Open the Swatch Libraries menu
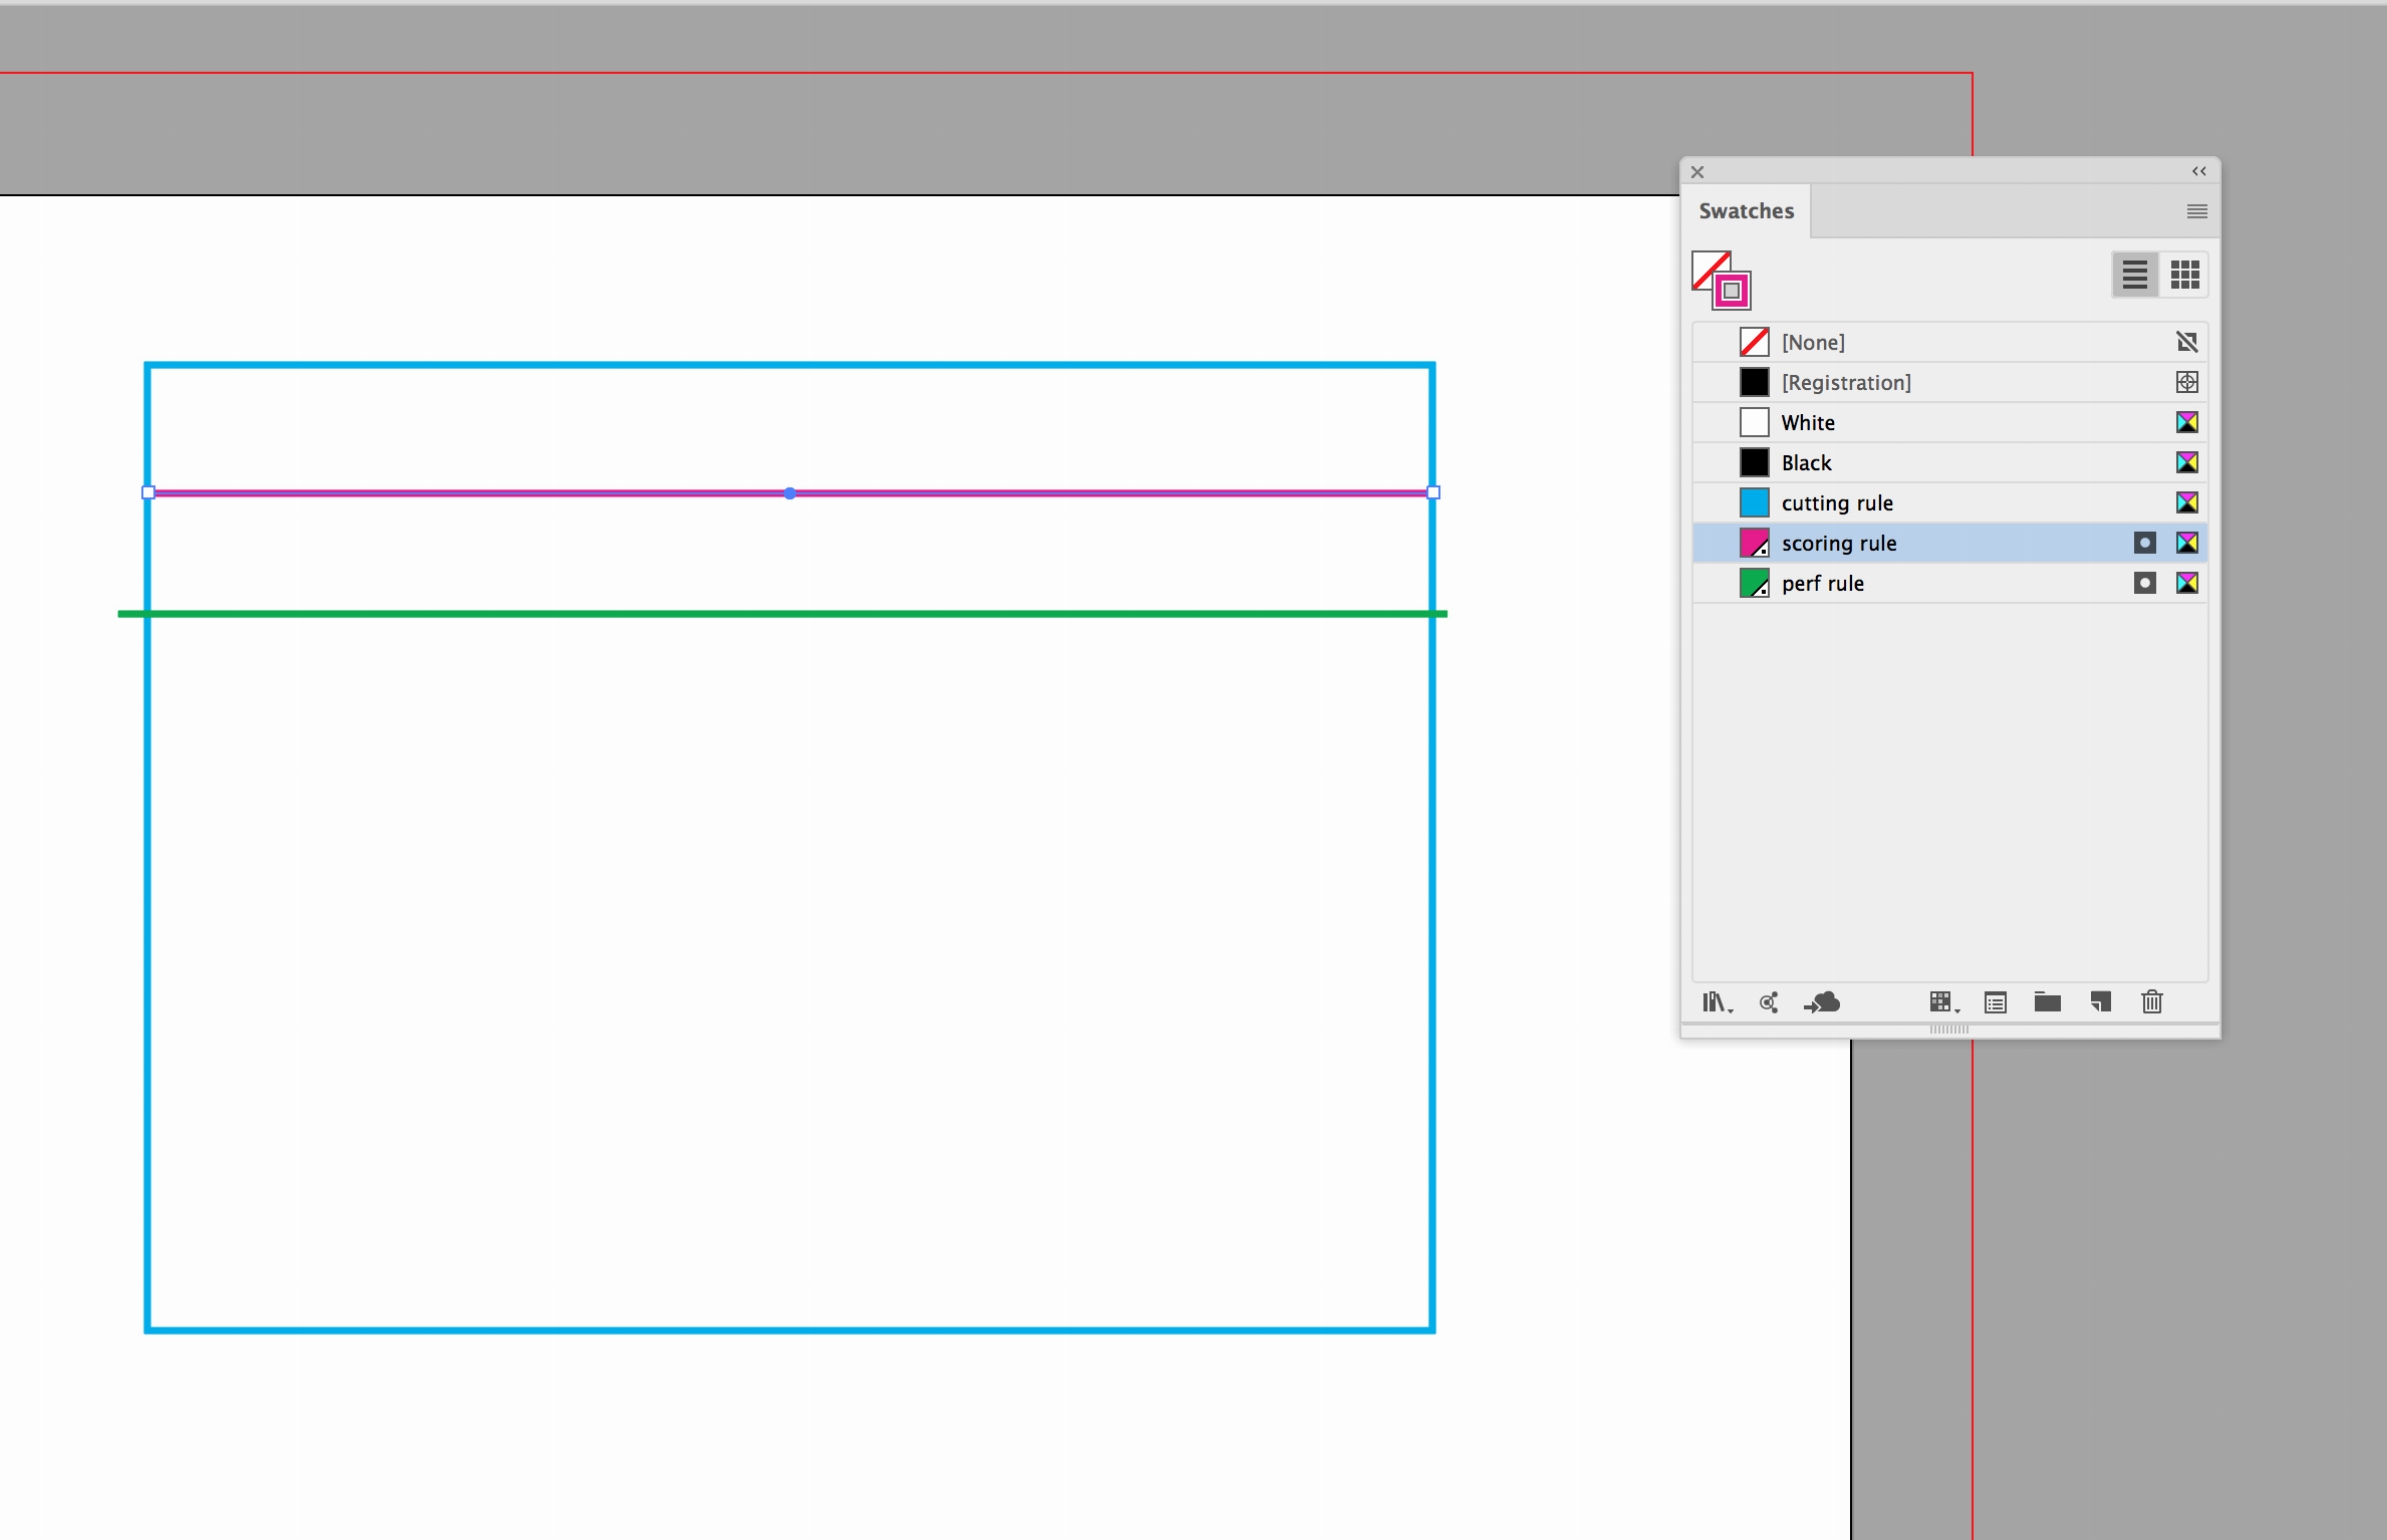The height and width of the screenshot is (1540, 2387). coord(1717,1002)
